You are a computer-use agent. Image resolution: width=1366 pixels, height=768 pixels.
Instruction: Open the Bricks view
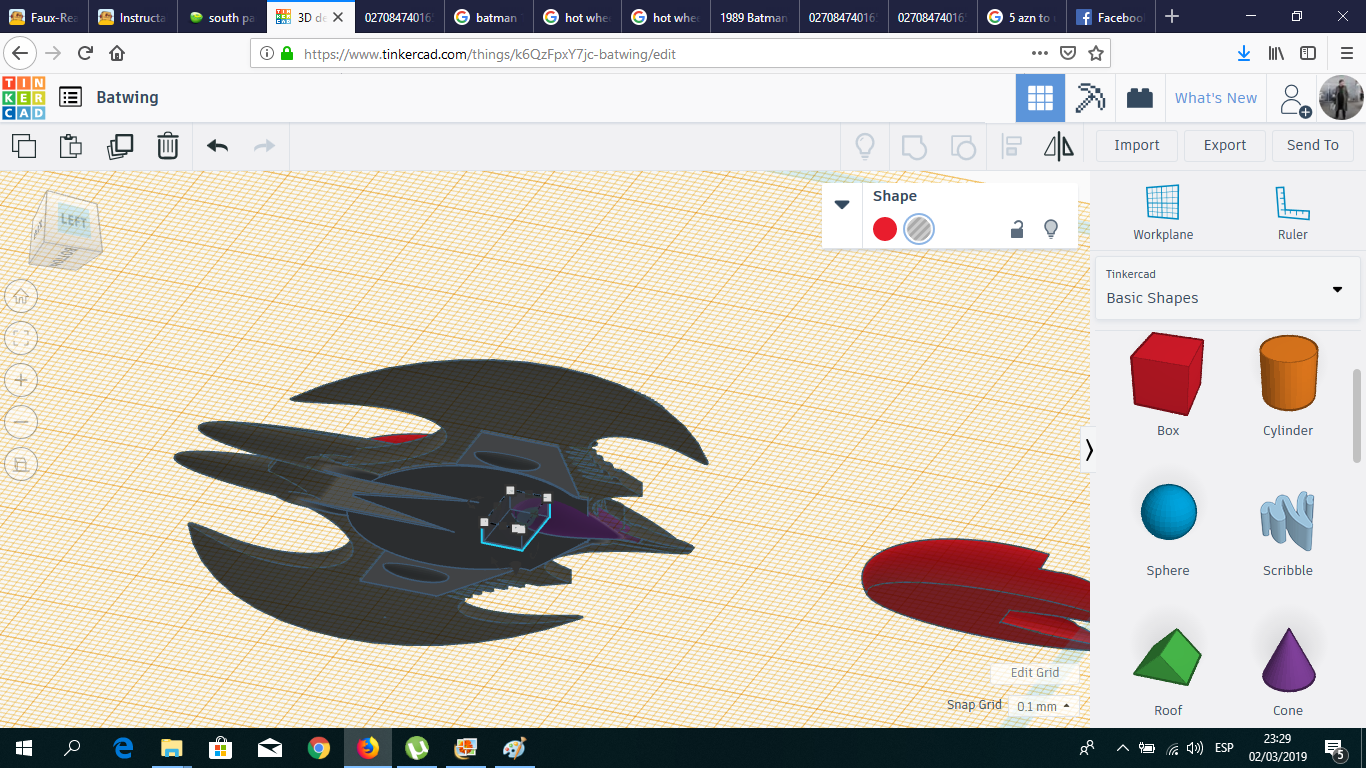point(1139,98)
